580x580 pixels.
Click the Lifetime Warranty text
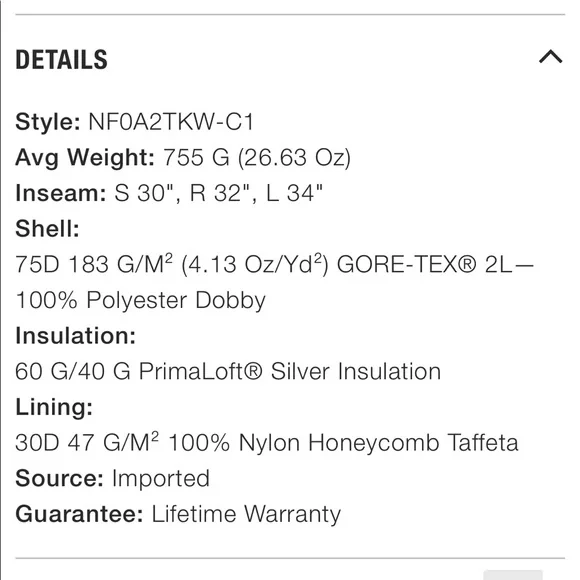click(x=246, y=515)
